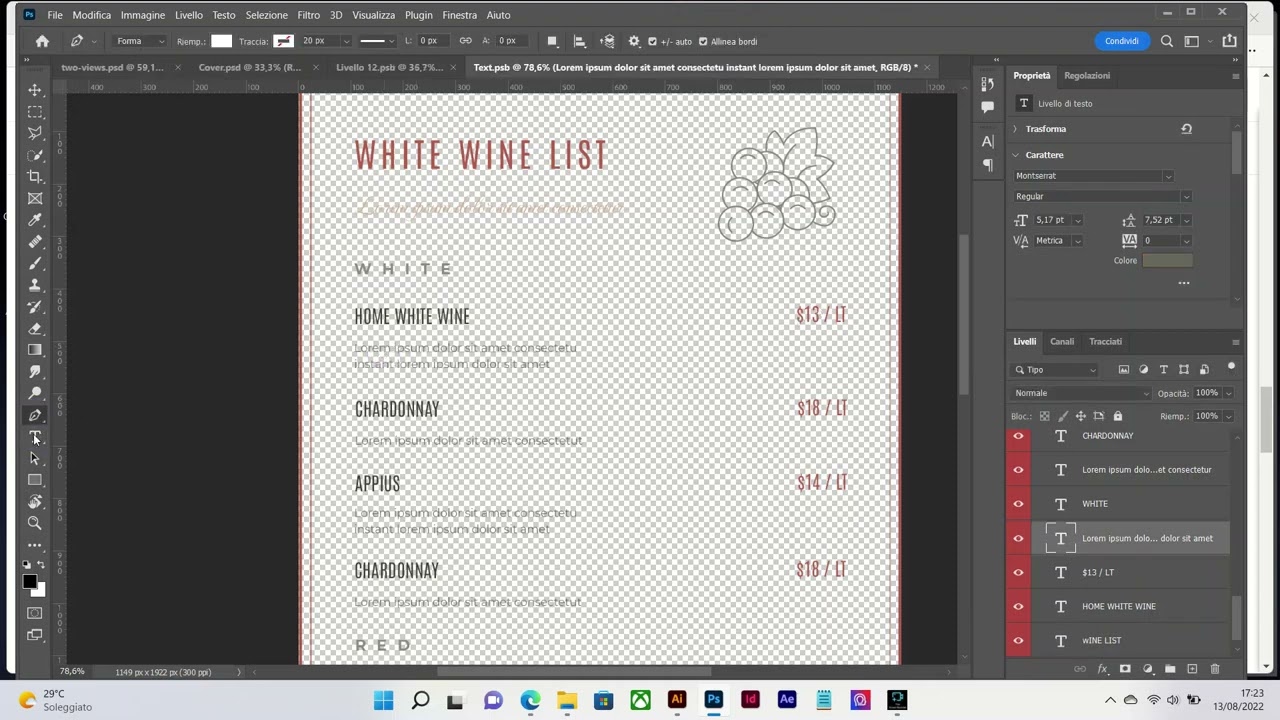The height and width of the screenshot is (720, 1280).
Task: Switch to Cover.psd document tab
Action: point(249,68)
